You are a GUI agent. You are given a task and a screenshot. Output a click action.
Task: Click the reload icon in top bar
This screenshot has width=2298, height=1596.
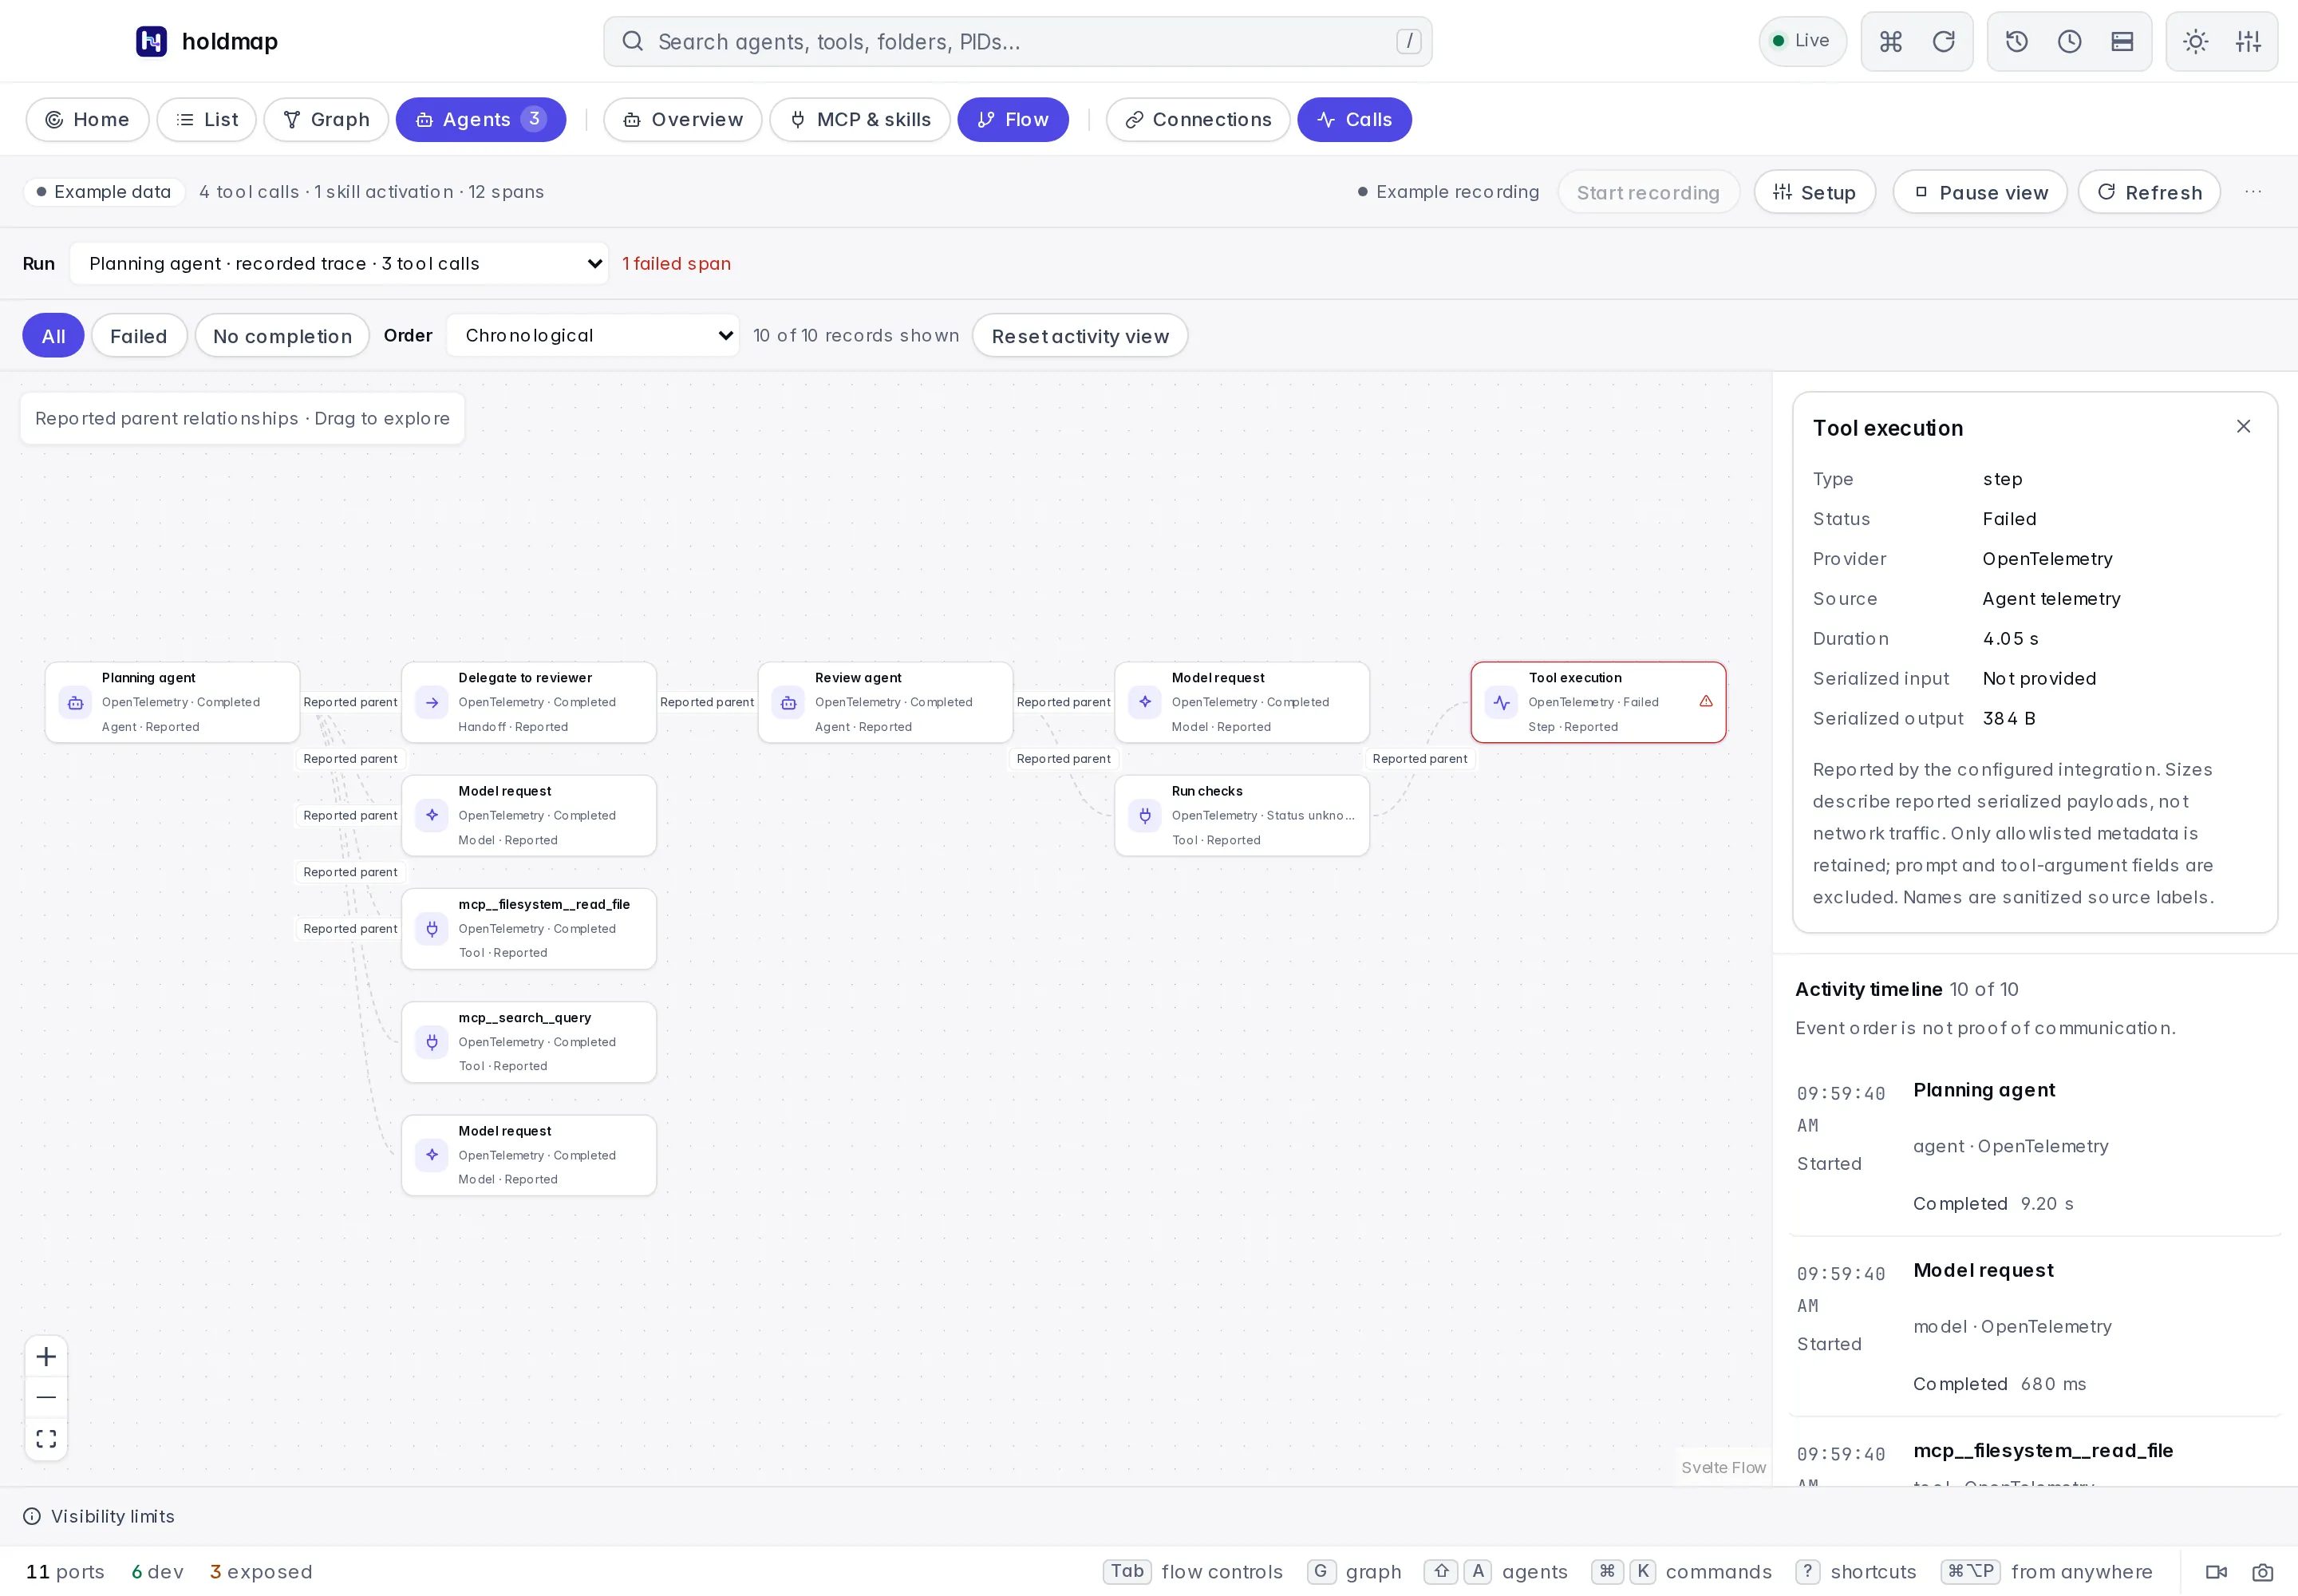pyautogui.click(x=1943, y=41)
